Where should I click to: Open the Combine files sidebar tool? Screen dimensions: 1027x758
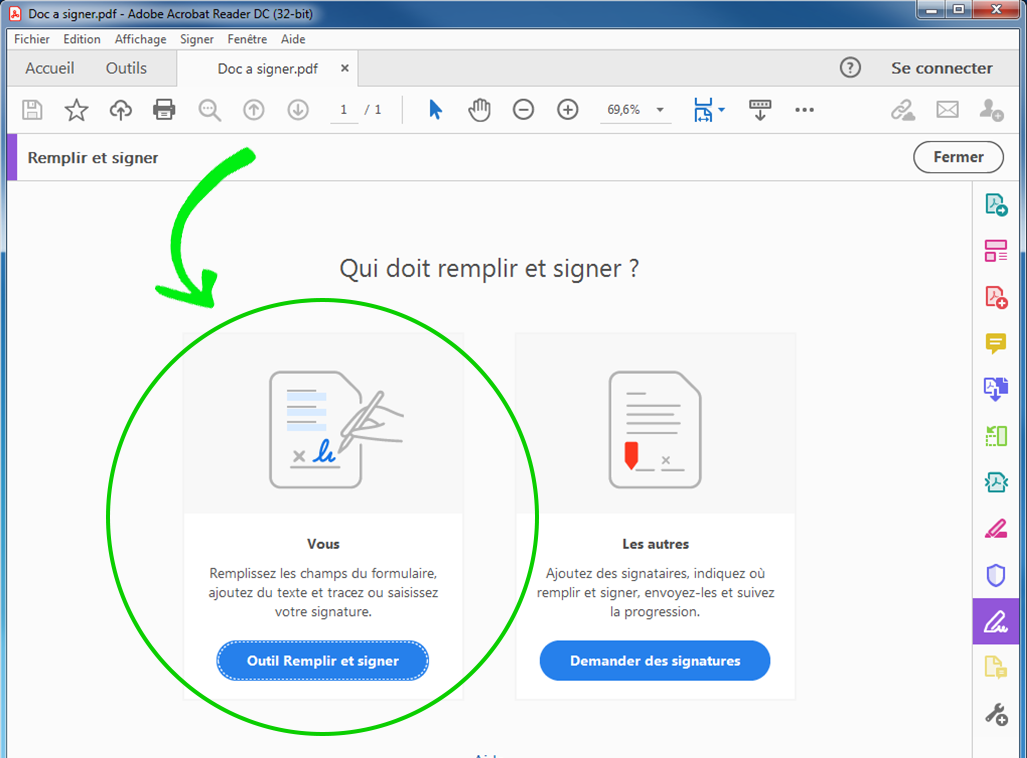(996, 389)
